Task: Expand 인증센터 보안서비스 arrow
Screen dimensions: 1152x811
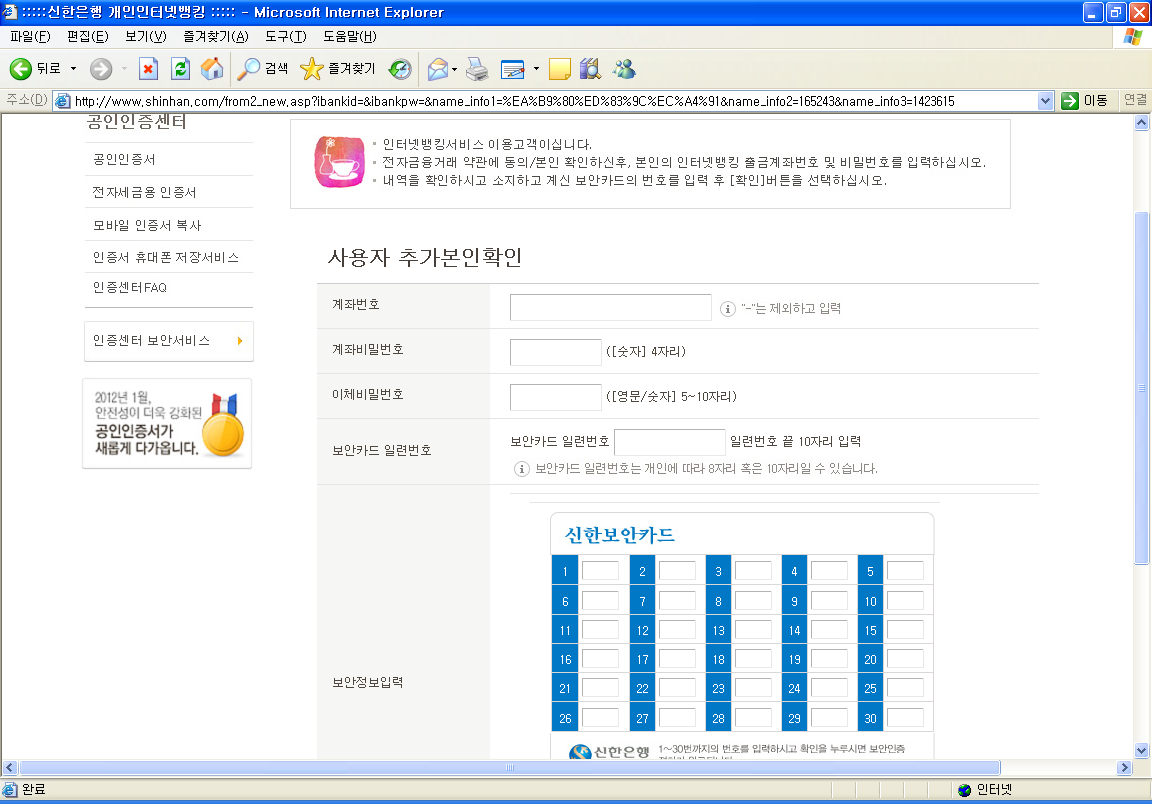Action: (240, 342)
